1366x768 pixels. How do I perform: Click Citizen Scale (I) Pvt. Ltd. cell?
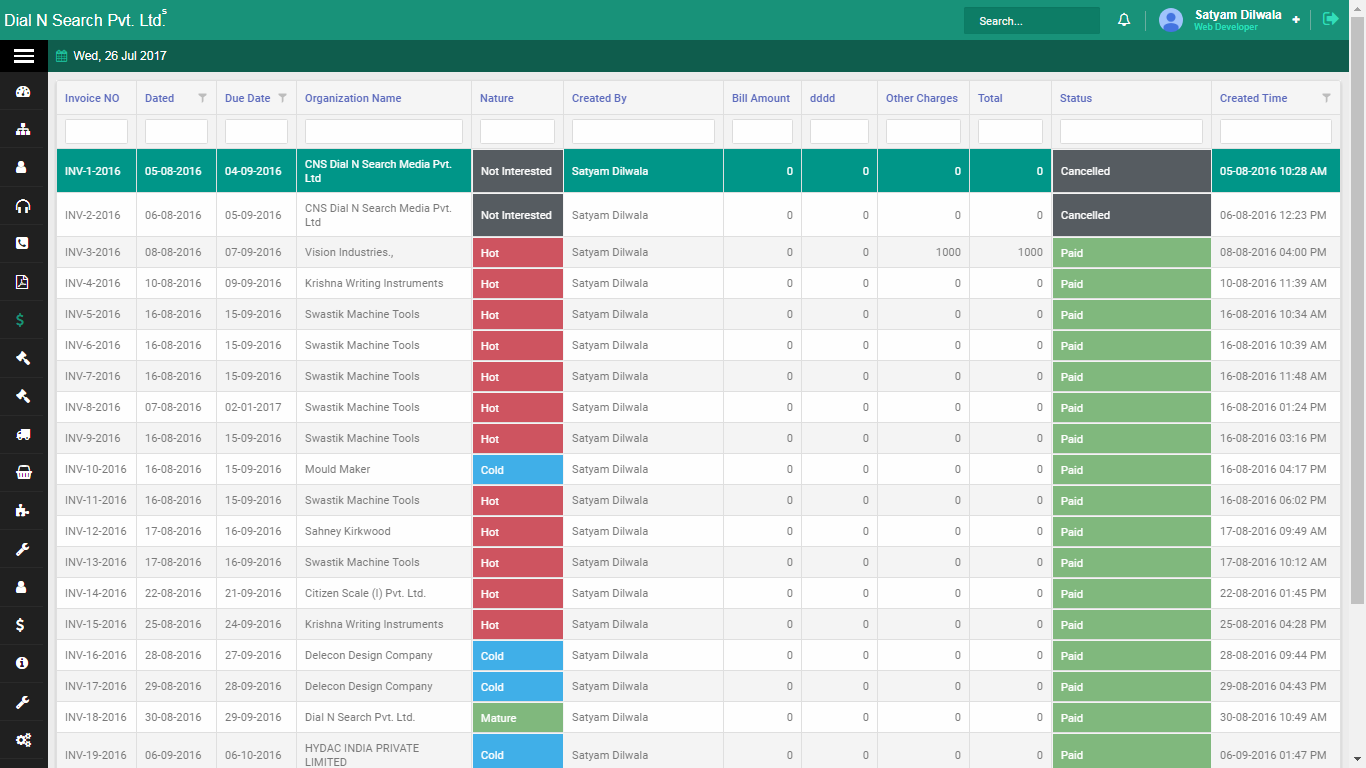pyautogui.click(x=384, y=594)
